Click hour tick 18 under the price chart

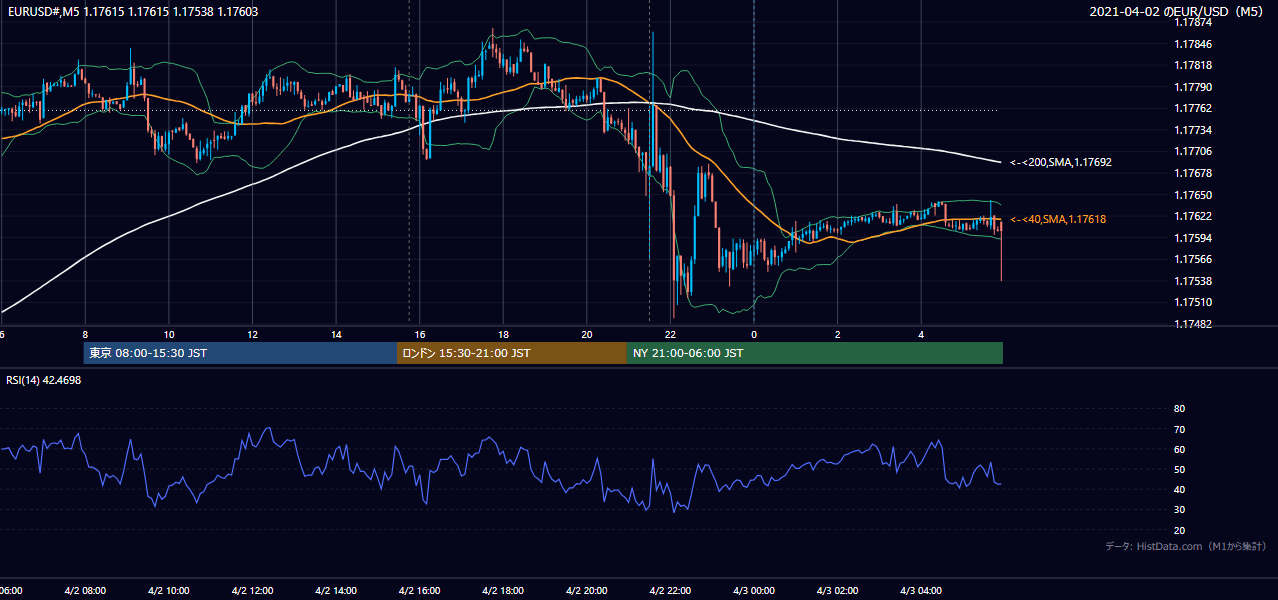click(x=503, y=335)
